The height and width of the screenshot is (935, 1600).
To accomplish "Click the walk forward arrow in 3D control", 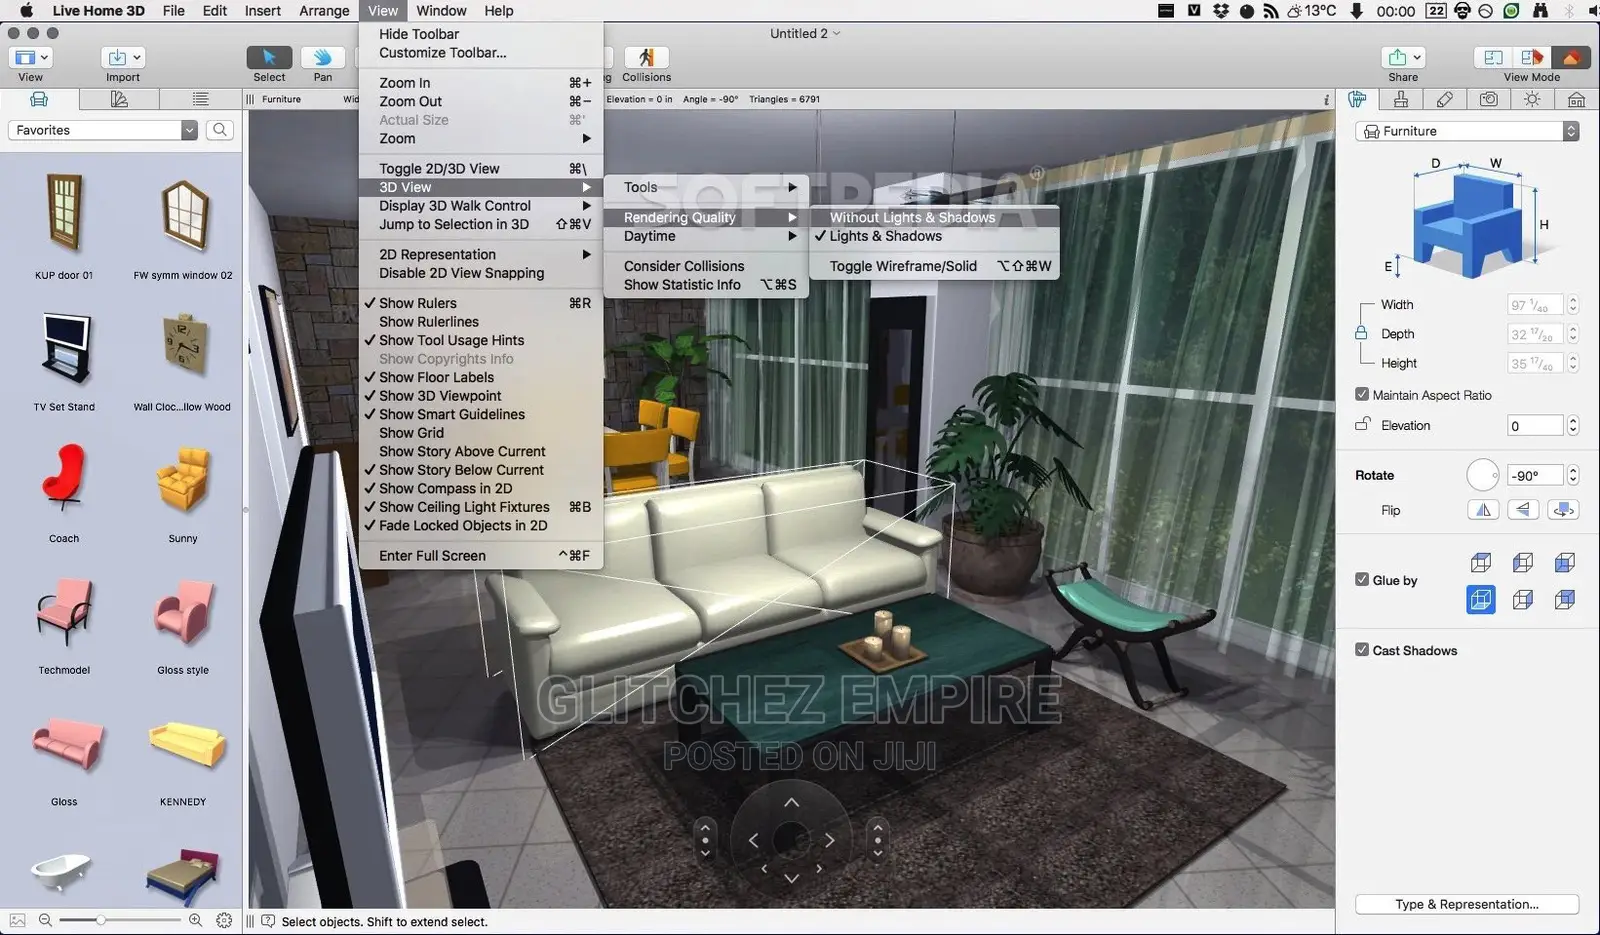I will [791, 803].
